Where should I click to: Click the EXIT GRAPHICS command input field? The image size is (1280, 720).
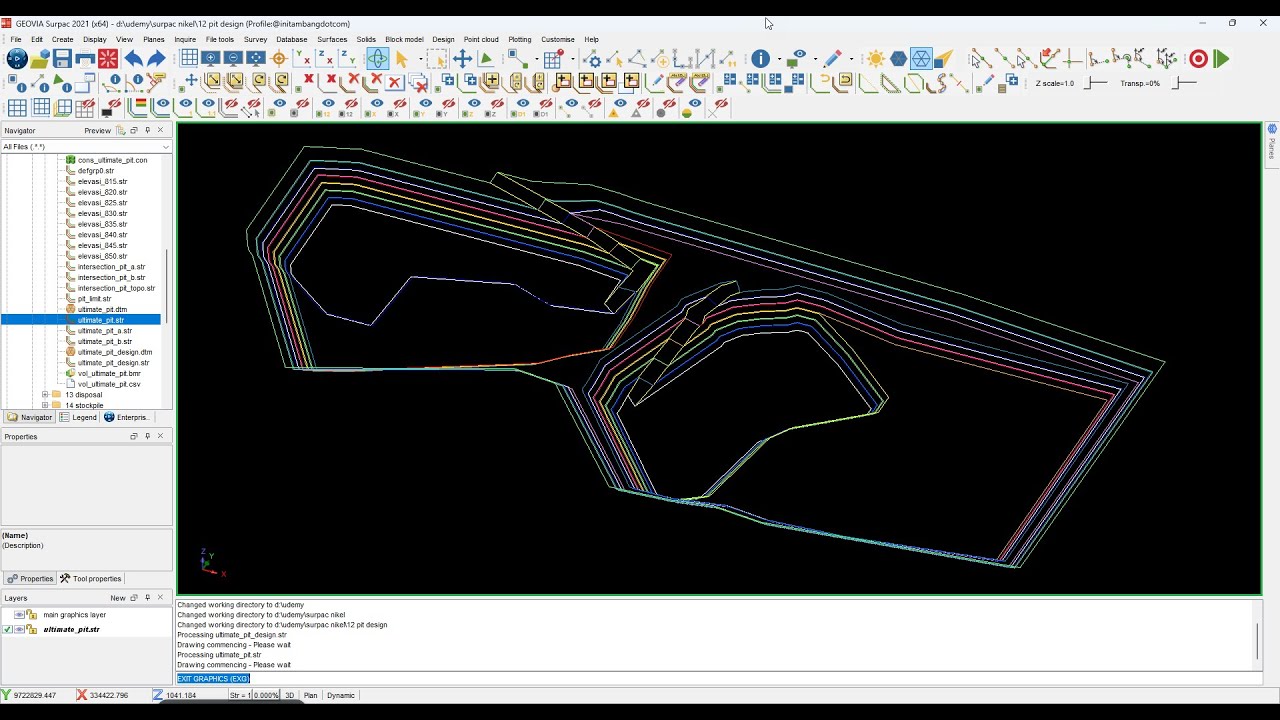(x=719, y=678)
